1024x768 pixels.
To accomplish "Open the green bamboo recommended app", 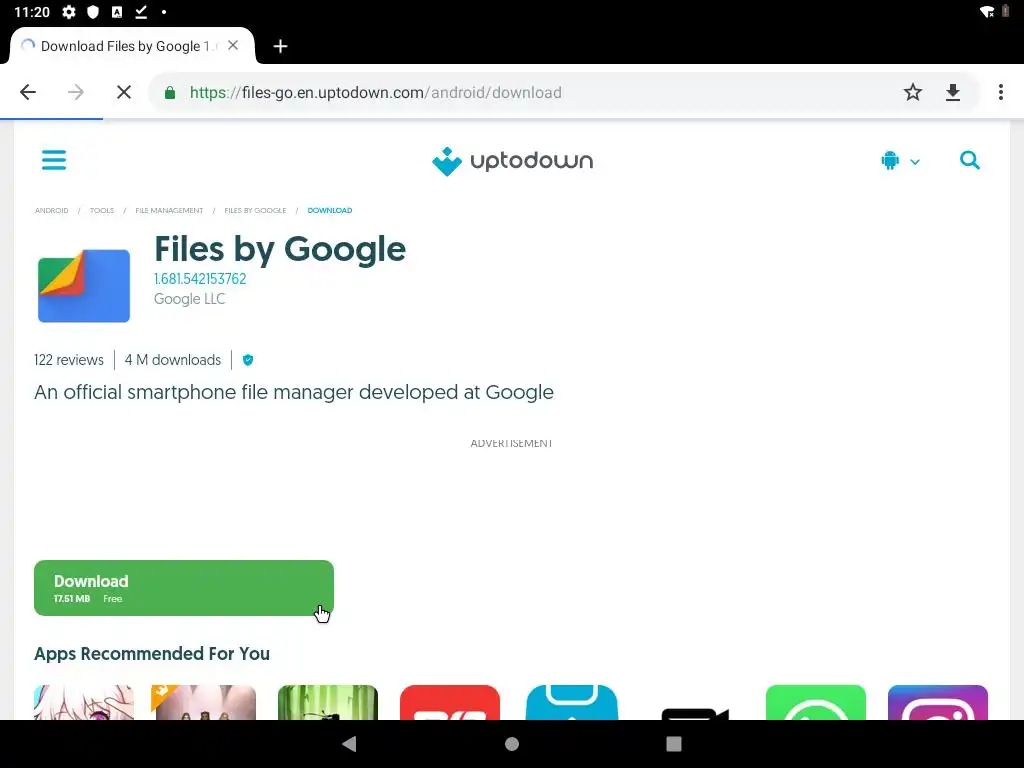I will tap(328, 703).
